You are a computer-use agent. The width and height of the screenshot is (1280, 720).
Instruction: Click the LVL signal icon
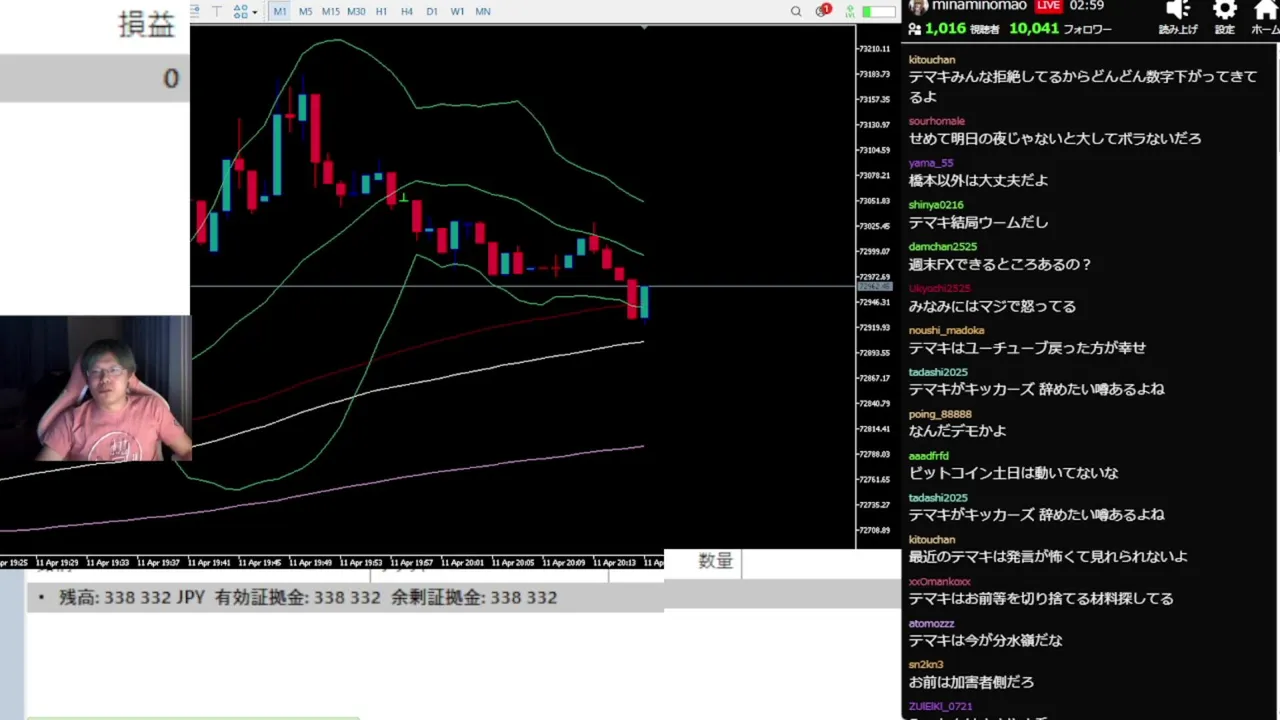(850, 11)
